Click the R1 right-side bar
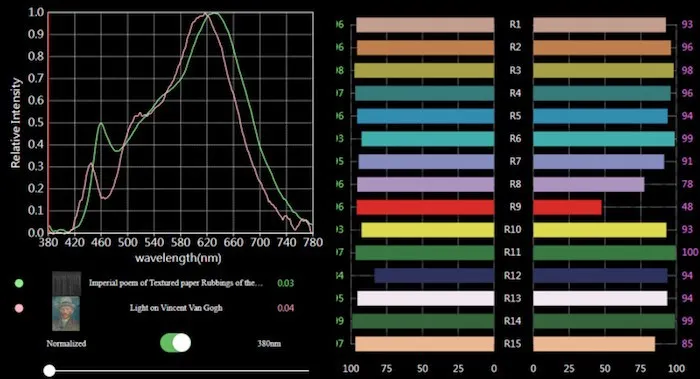Image resolution: width=700 pixels, height=379 pixels. coord(600,25)
